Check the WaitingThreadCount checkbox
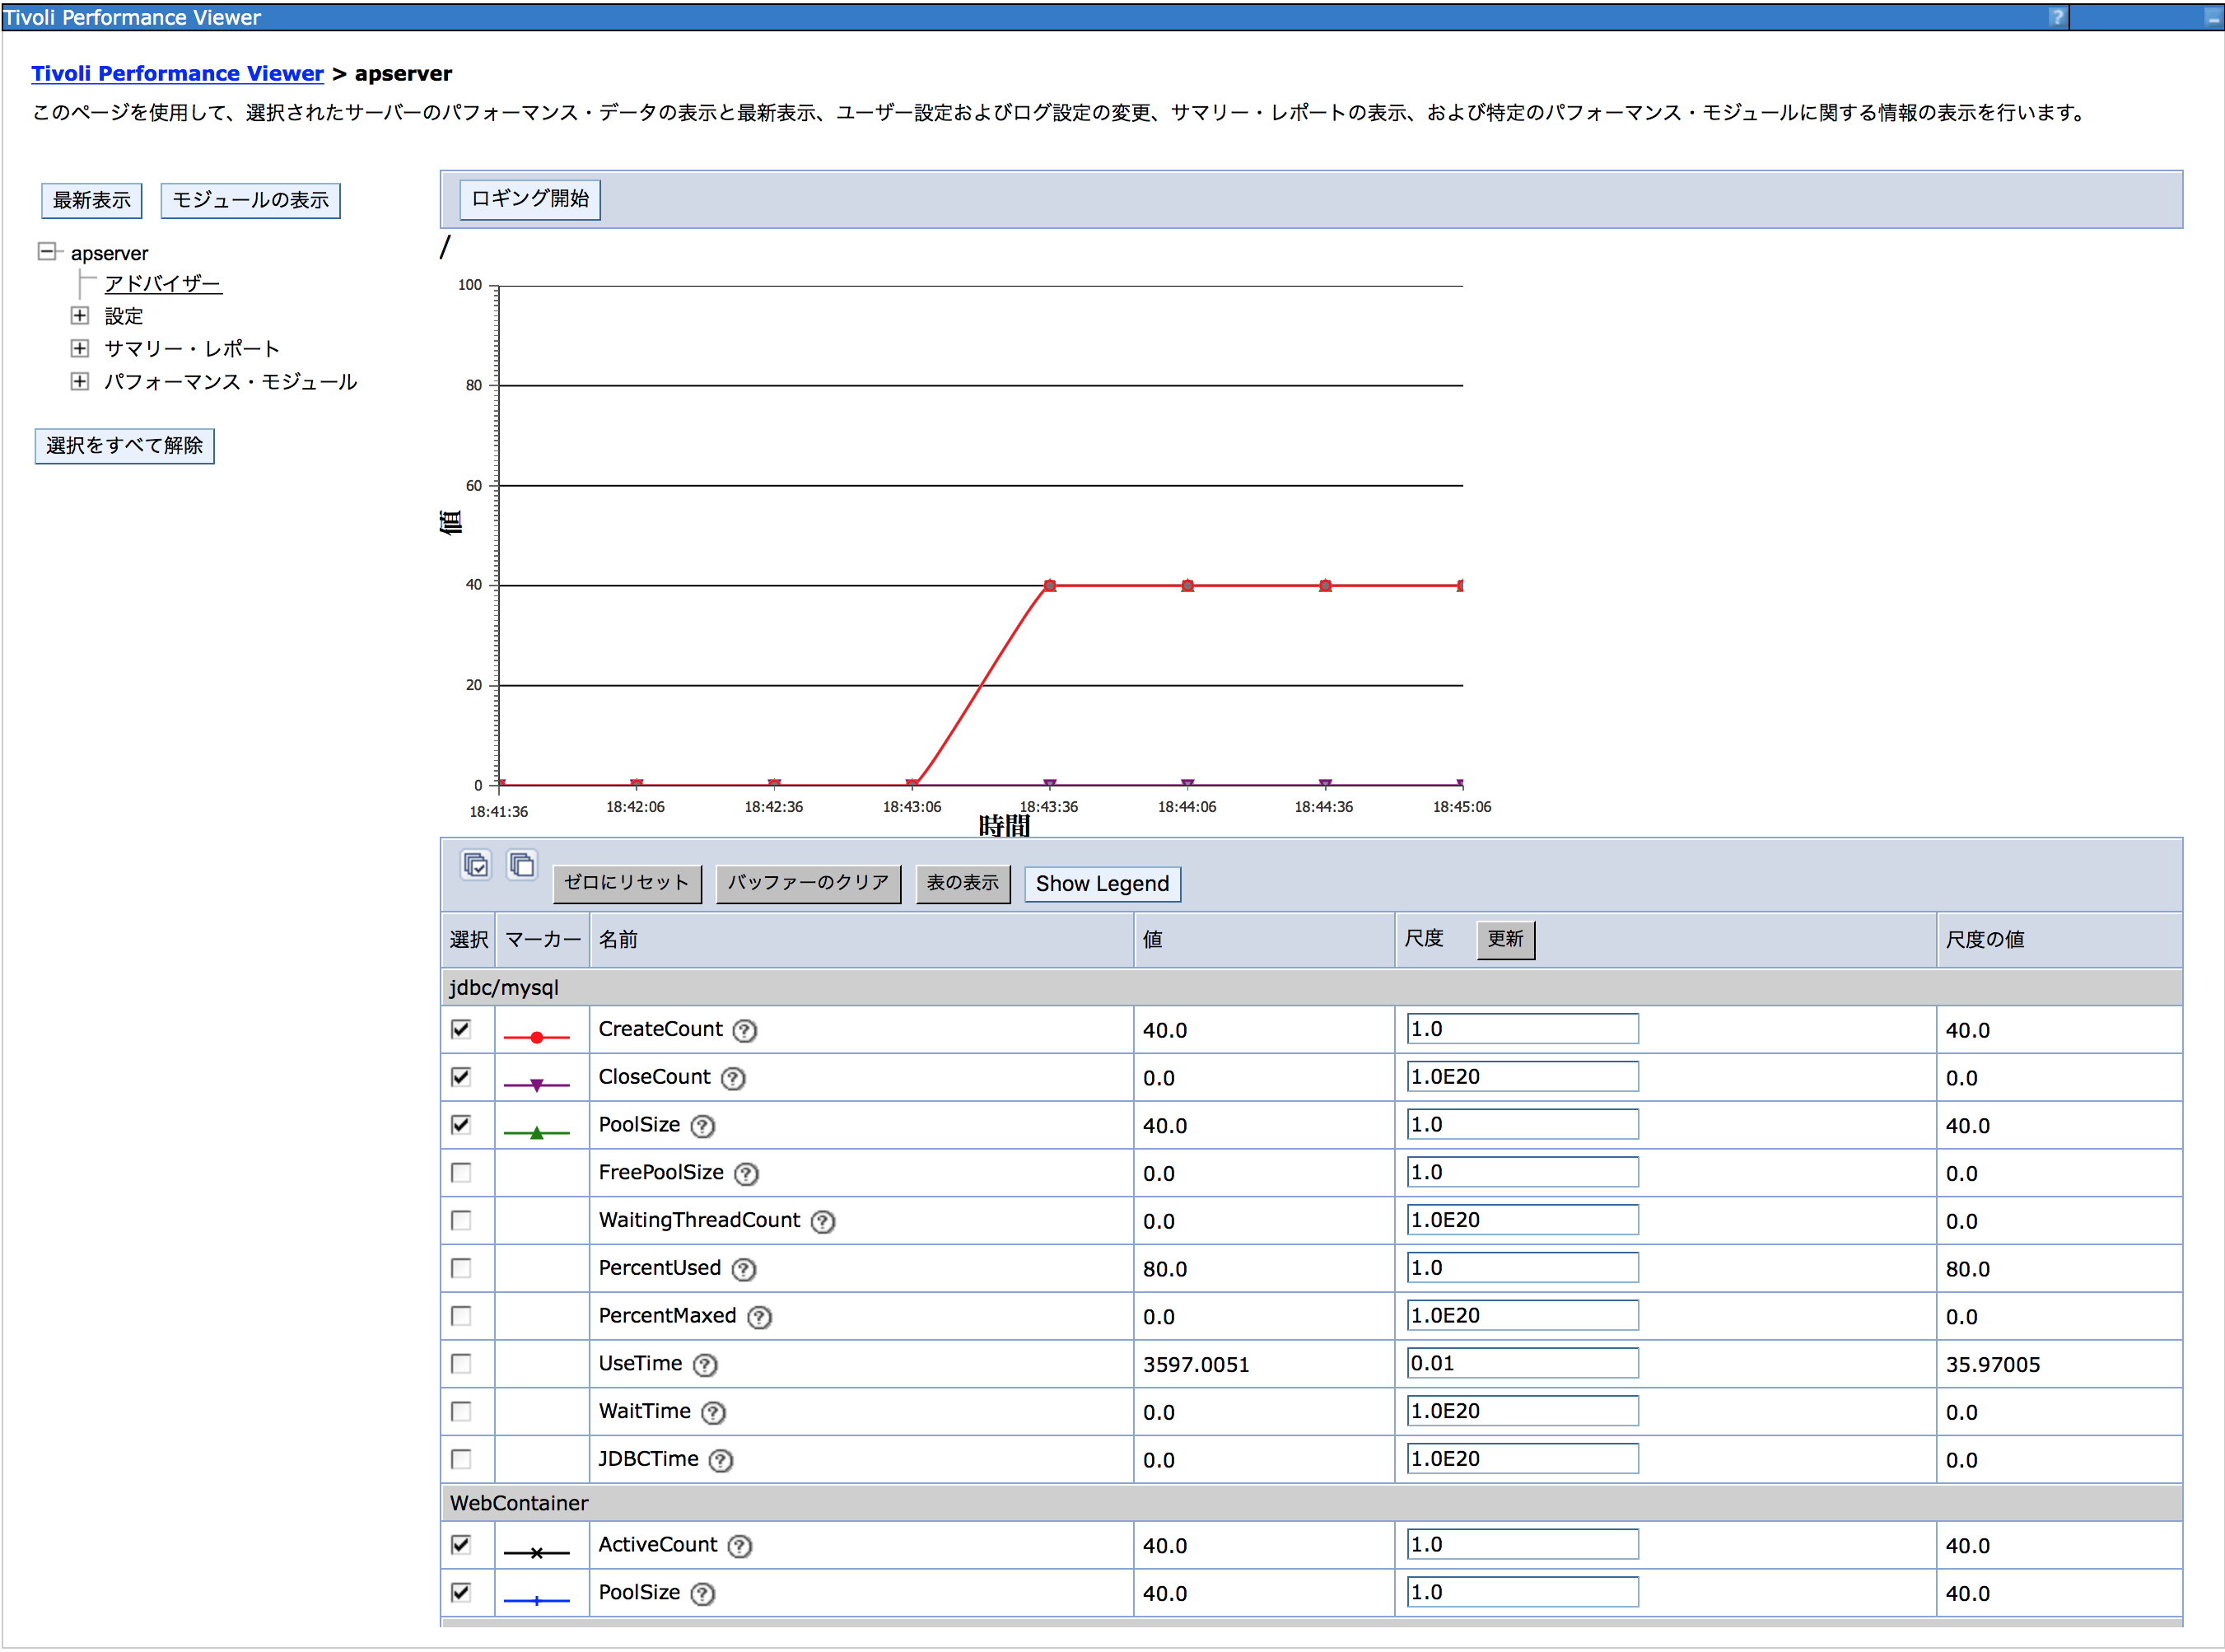2225x1652 pixels. [x=461, y=1220]
